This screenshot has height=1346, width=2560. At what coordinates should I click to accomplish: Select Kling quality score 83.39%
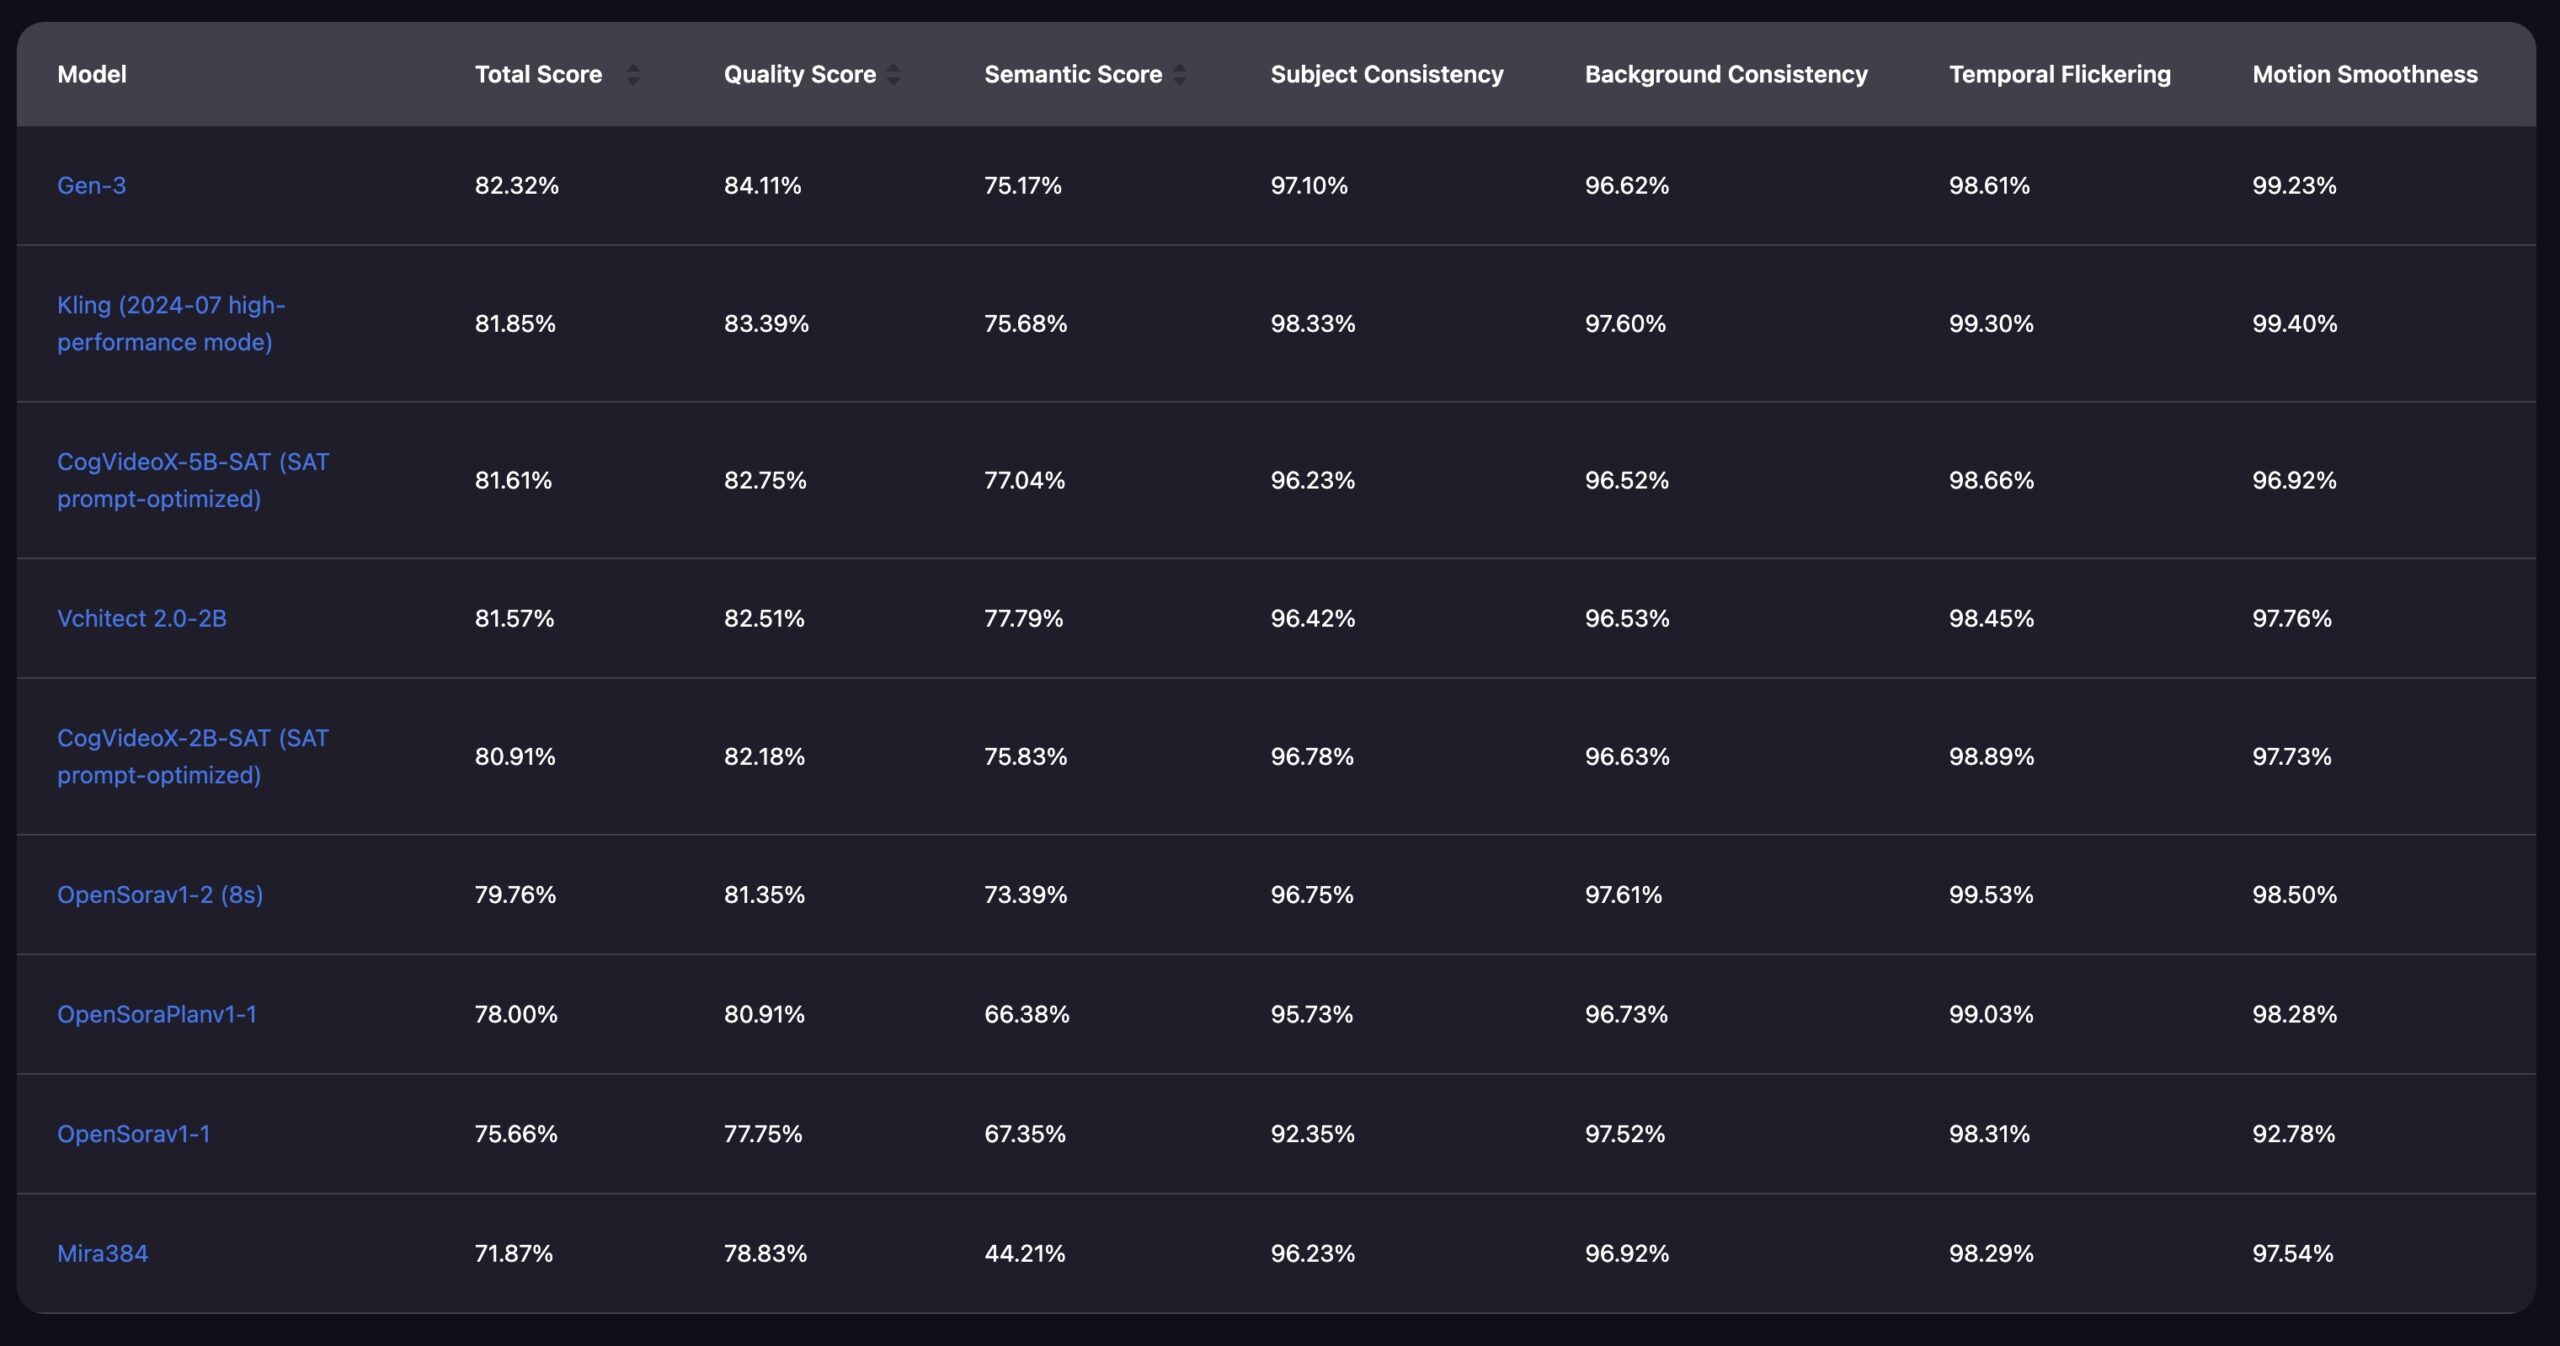[x=766, y=323]
